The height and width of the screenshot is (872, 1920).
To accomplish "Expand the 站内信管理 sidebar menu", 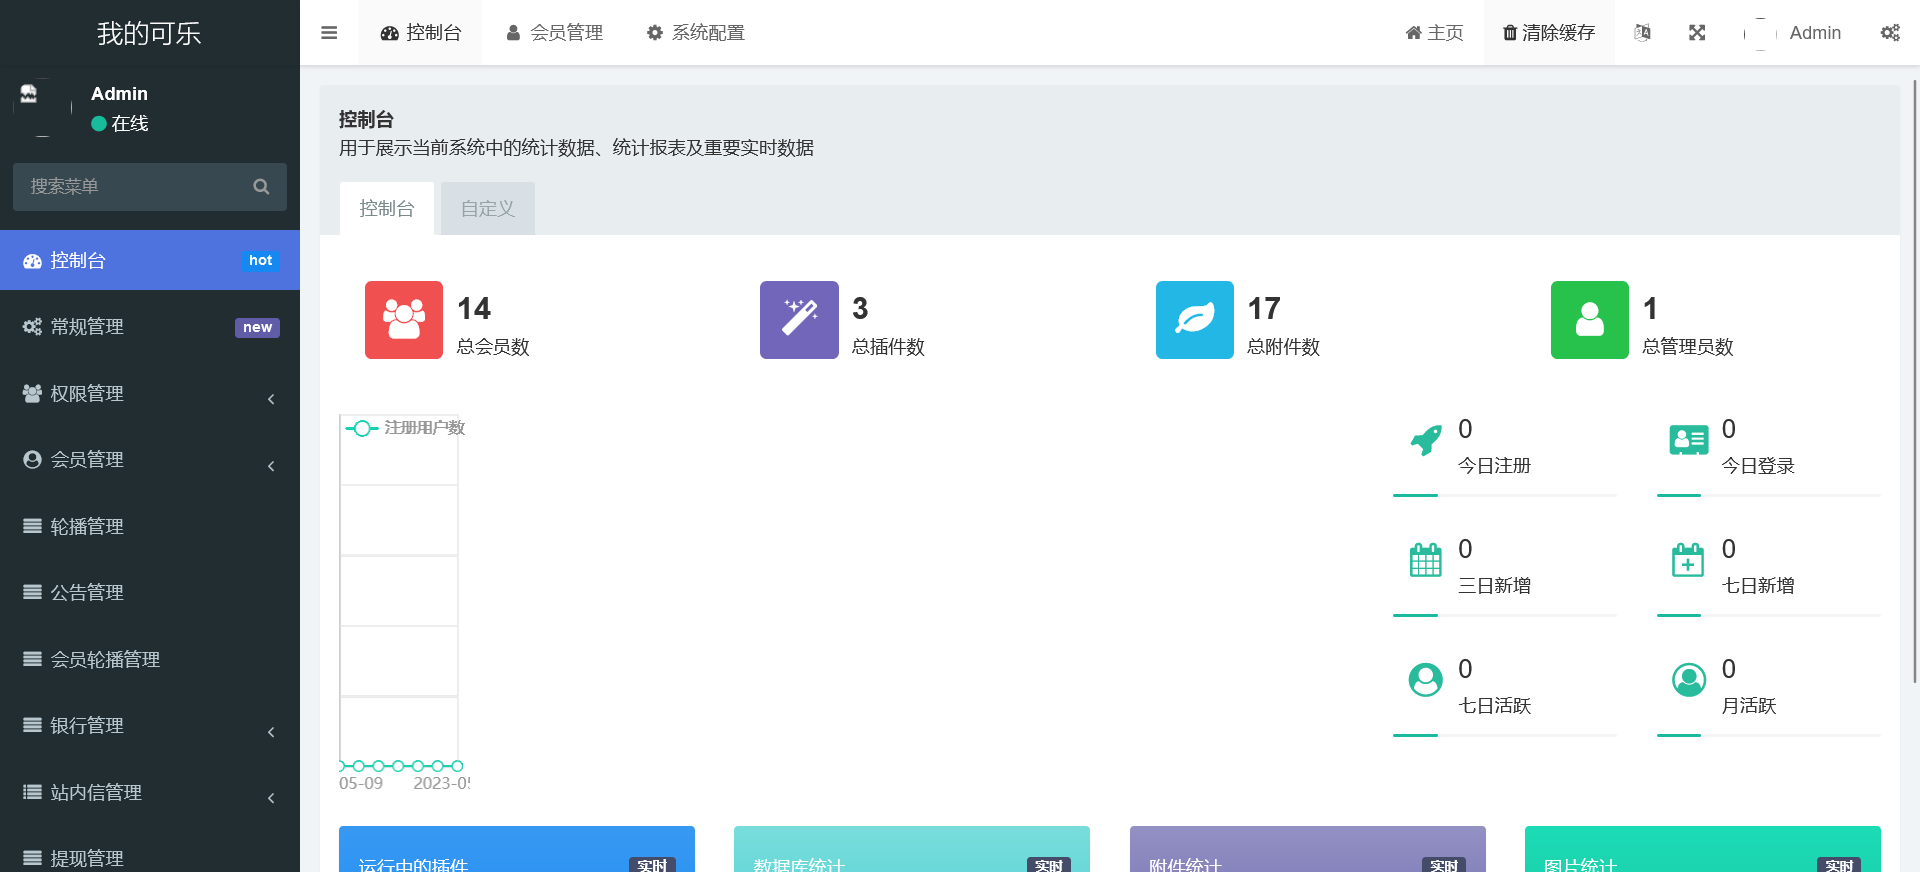I will click(x=150, y=793).
